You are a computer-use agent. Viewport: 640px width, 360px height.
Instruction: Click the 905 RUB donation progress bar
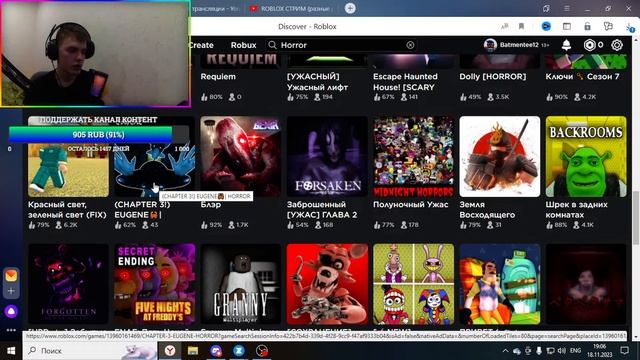coord(99,134)
